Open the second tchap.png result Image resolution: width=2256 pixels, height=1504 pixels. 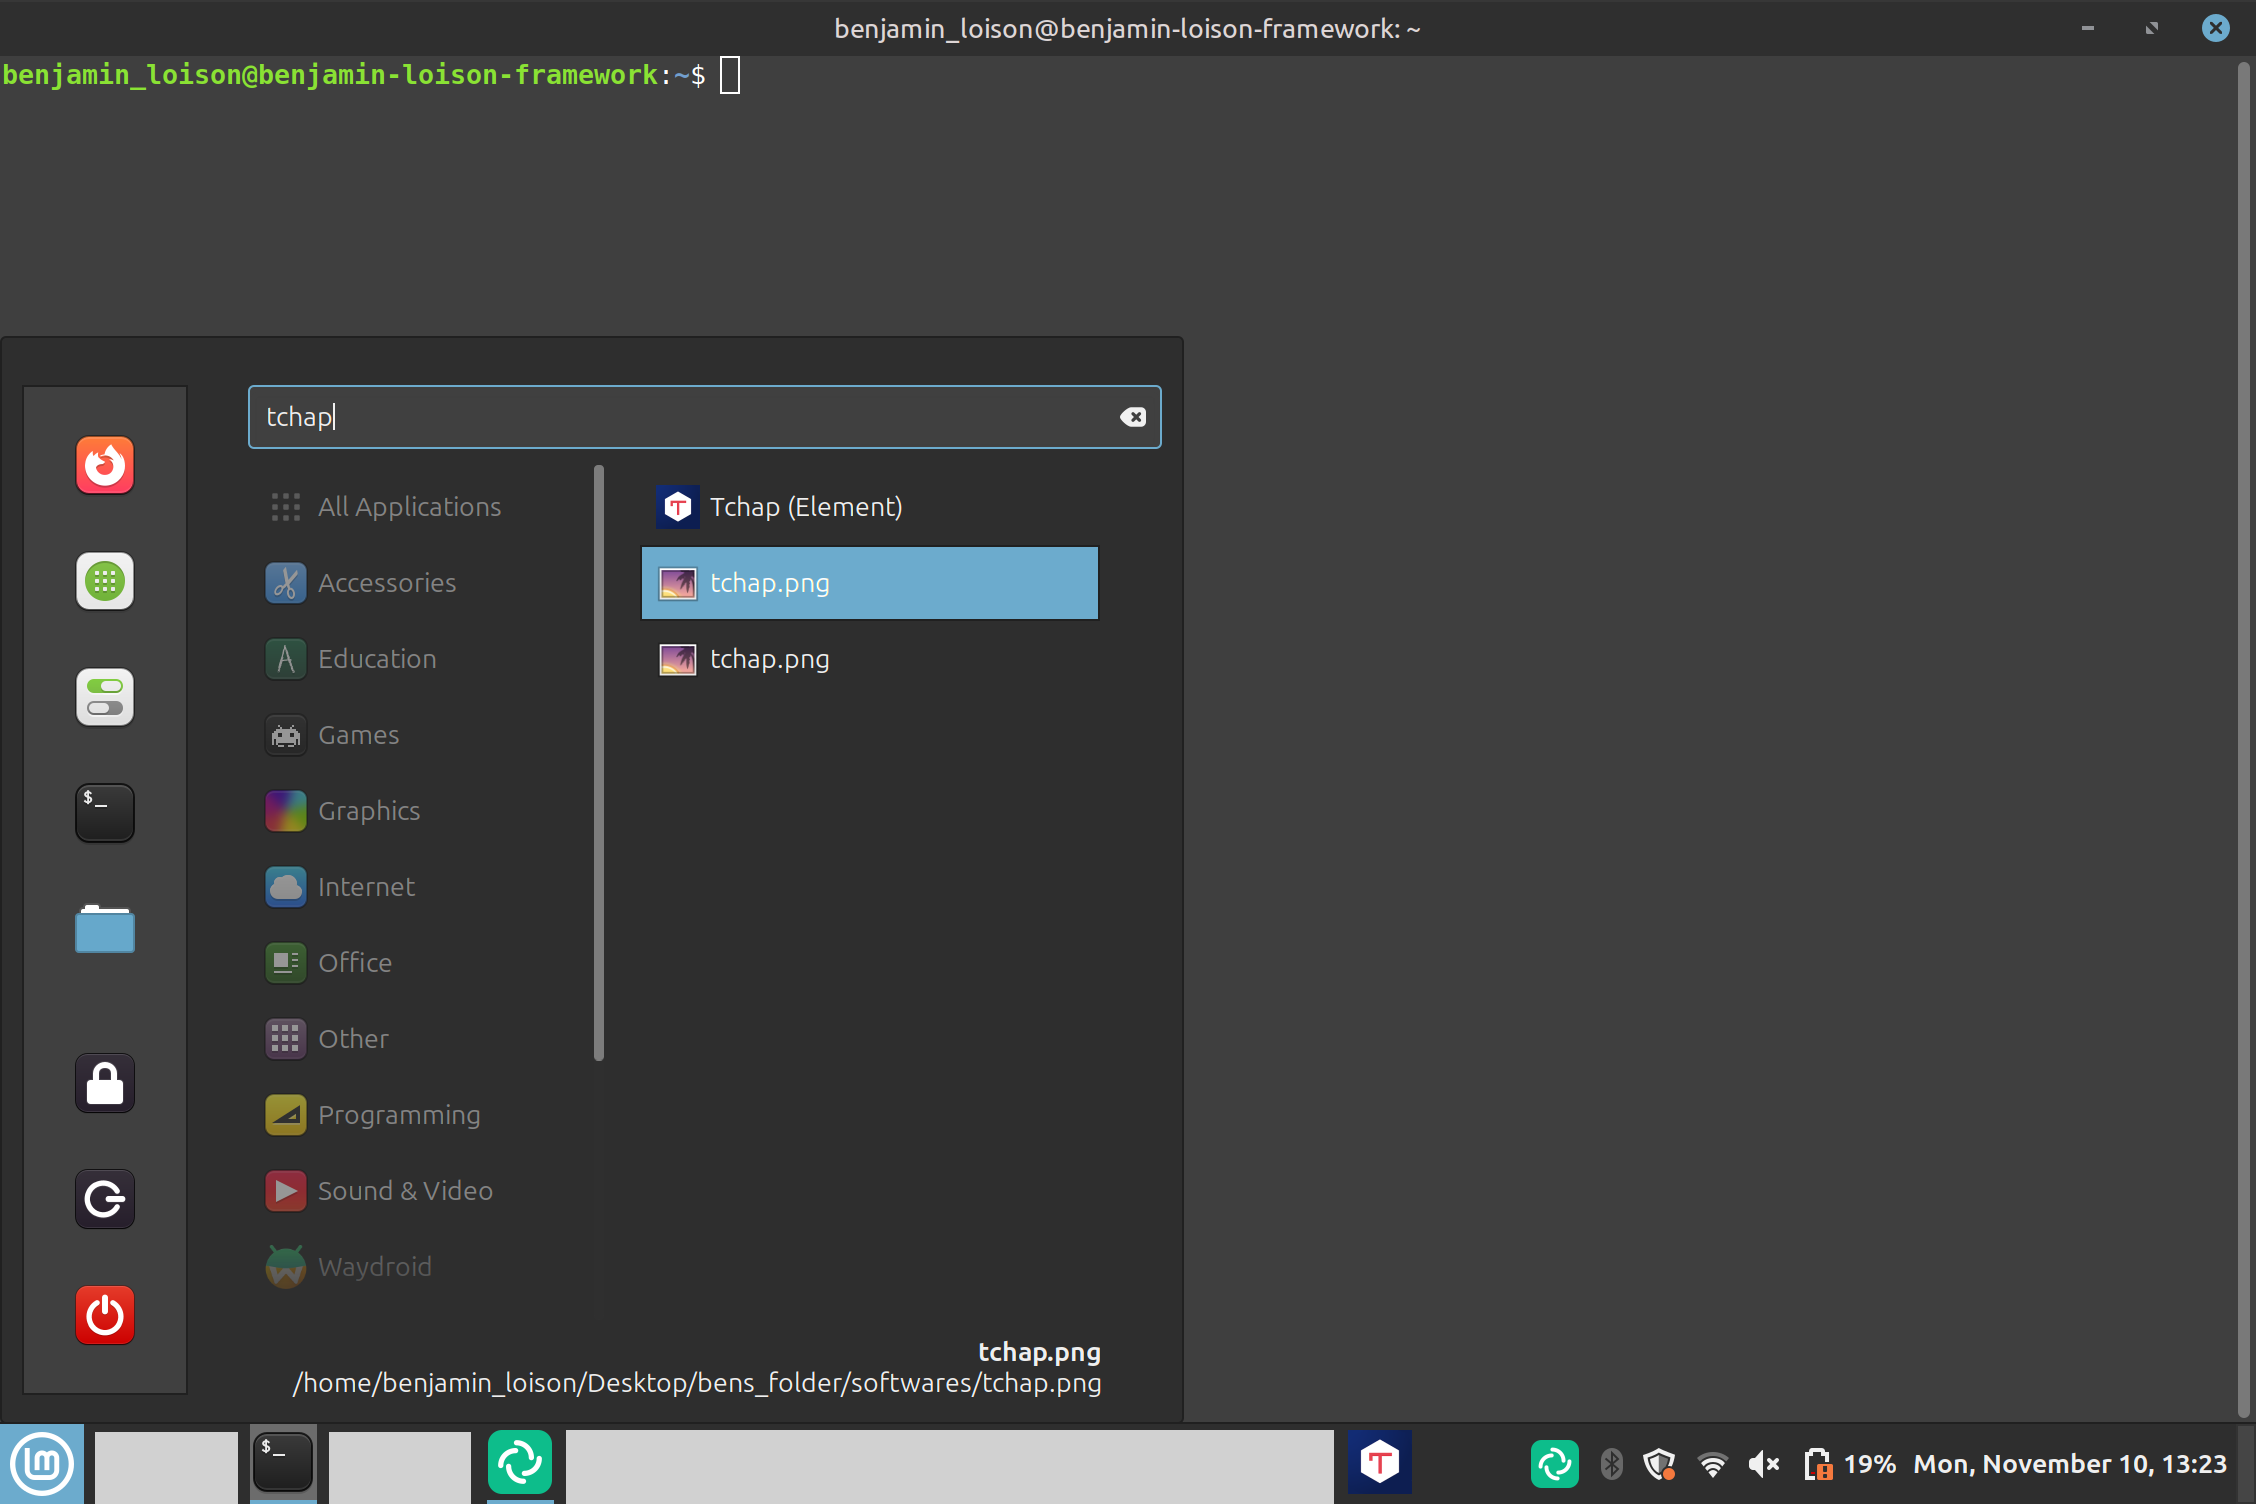[x=770, y=659]
